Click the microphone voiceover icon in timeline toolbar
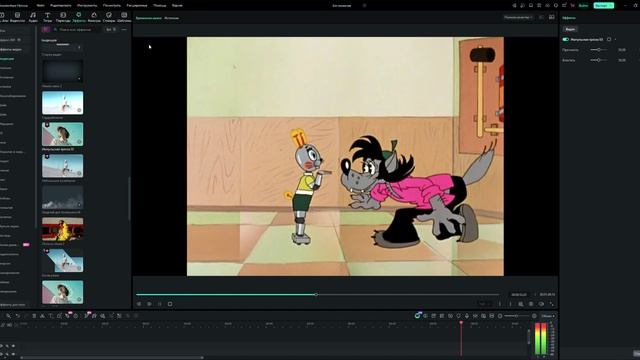 tap(467, 316)
